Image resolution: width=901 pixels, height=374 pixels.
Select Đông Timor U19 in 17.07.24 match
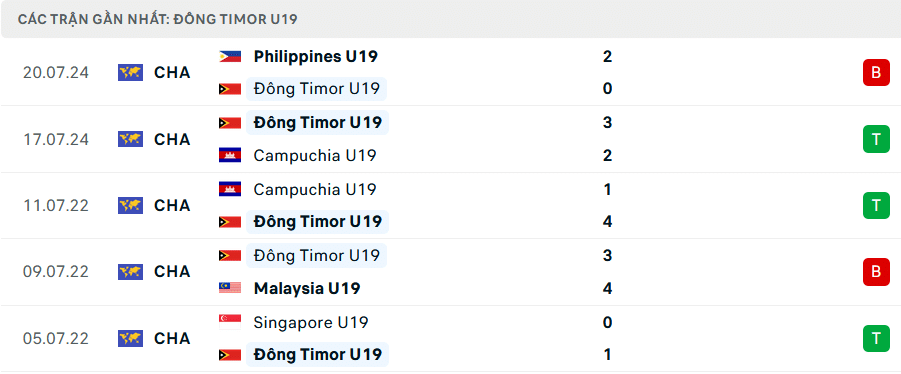coord(317,123)
